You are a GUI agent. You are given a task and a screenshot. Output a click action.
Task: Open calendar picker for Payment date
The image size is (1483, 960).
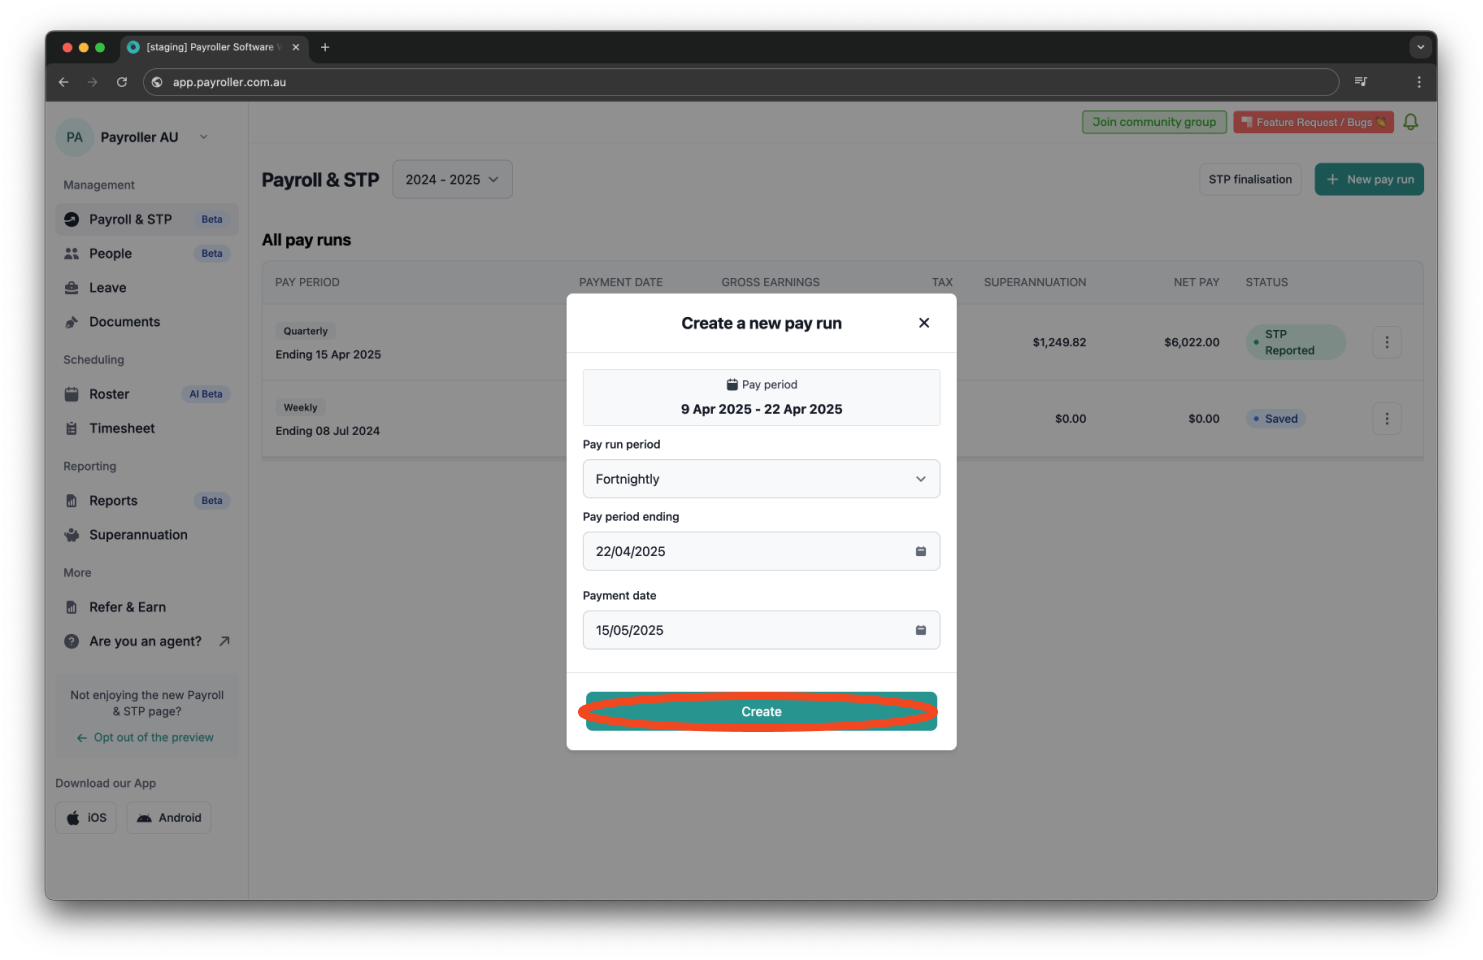920,631
